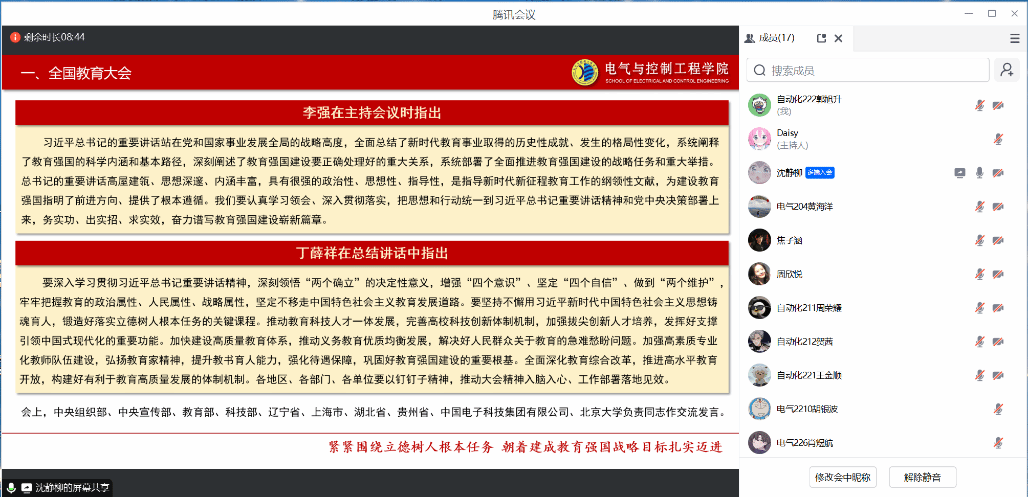The width and height of the screenshot is (1028, 497).
Task: Click the 修改会中昵称 button
Action: [844, 477]
